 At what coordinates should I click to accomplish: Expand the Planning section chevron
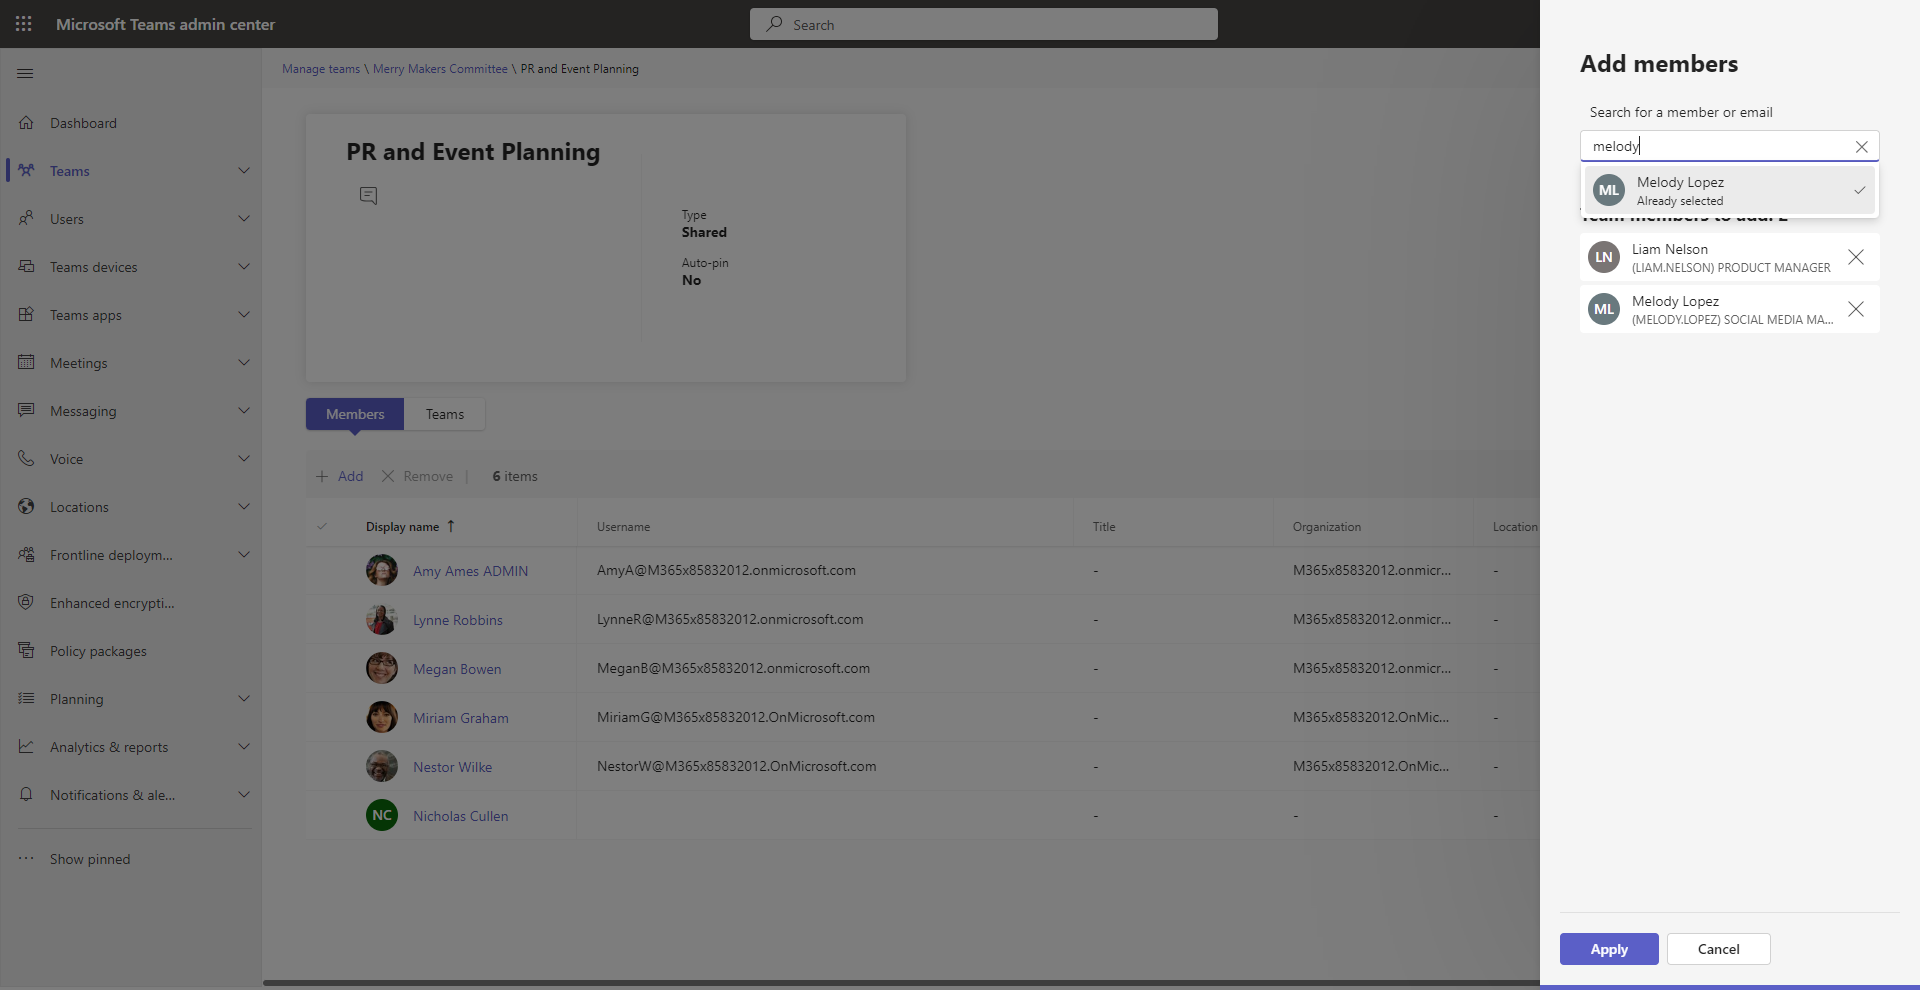pos(244,698)
